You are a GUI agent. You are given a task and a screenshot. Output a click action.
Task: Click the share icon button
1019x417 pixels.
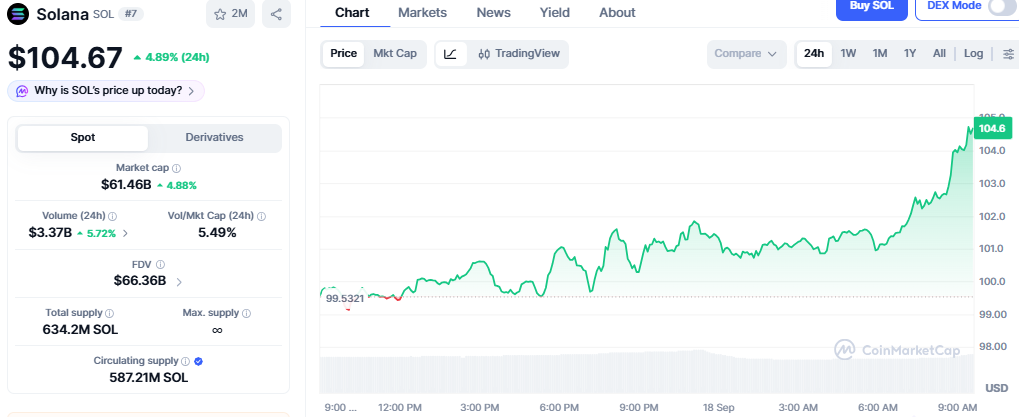pos(276,14)
